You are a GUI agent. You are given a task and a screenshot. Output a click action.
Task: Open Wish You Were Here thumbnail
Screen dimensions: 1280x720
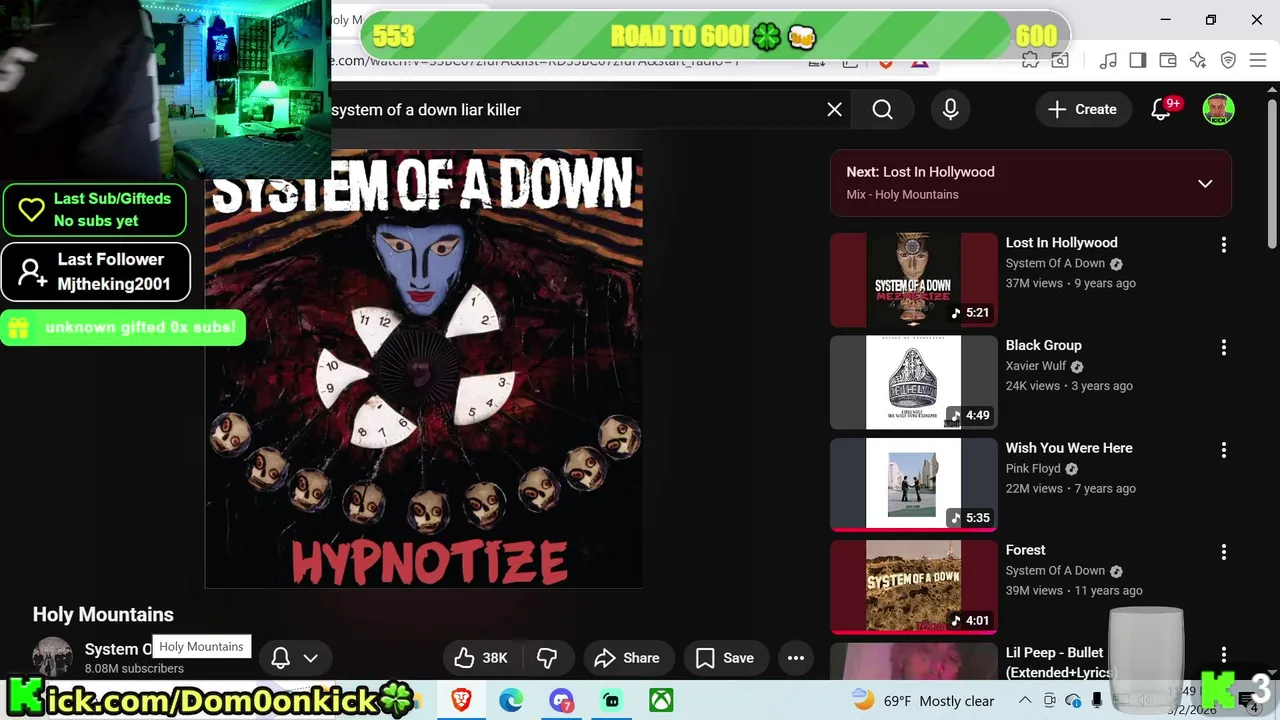(913, 485)
